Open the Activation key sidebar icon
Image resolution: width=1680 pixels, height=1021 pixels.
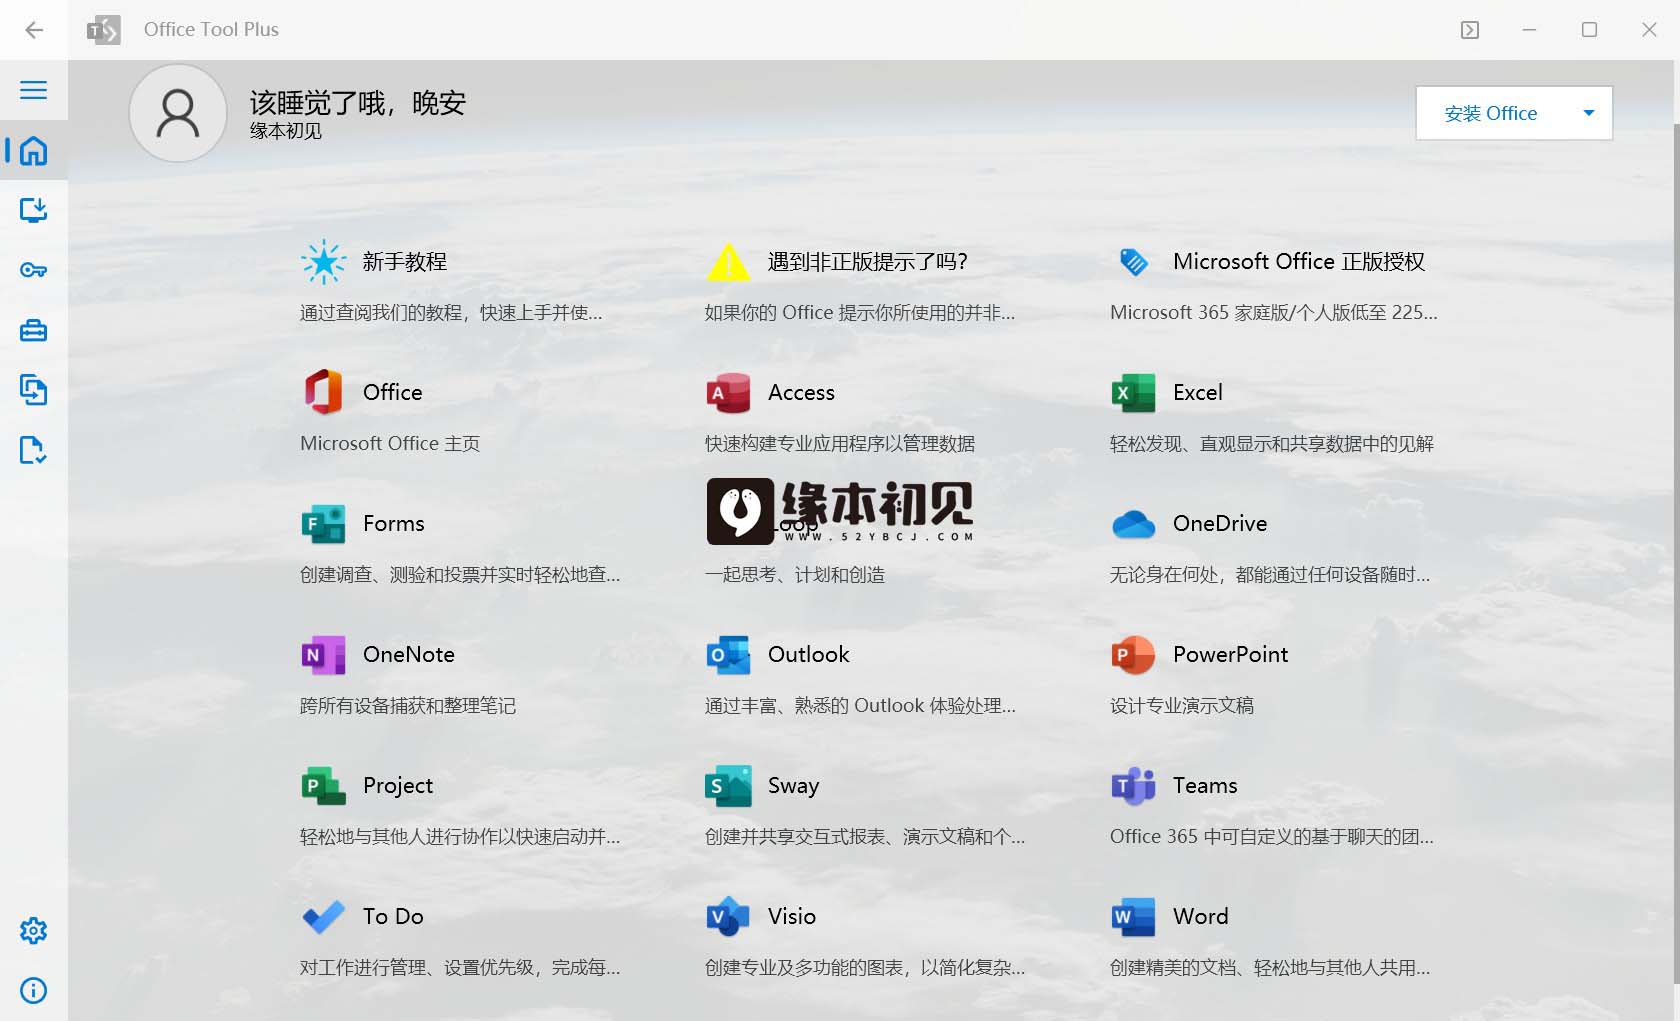click(33, 270)
